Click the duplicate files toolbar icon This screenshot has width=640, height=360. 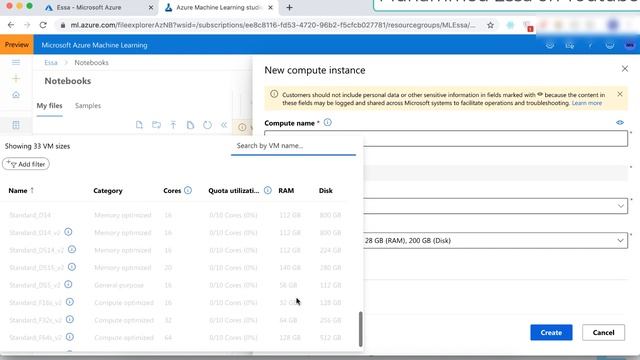(x=190, y=125)
